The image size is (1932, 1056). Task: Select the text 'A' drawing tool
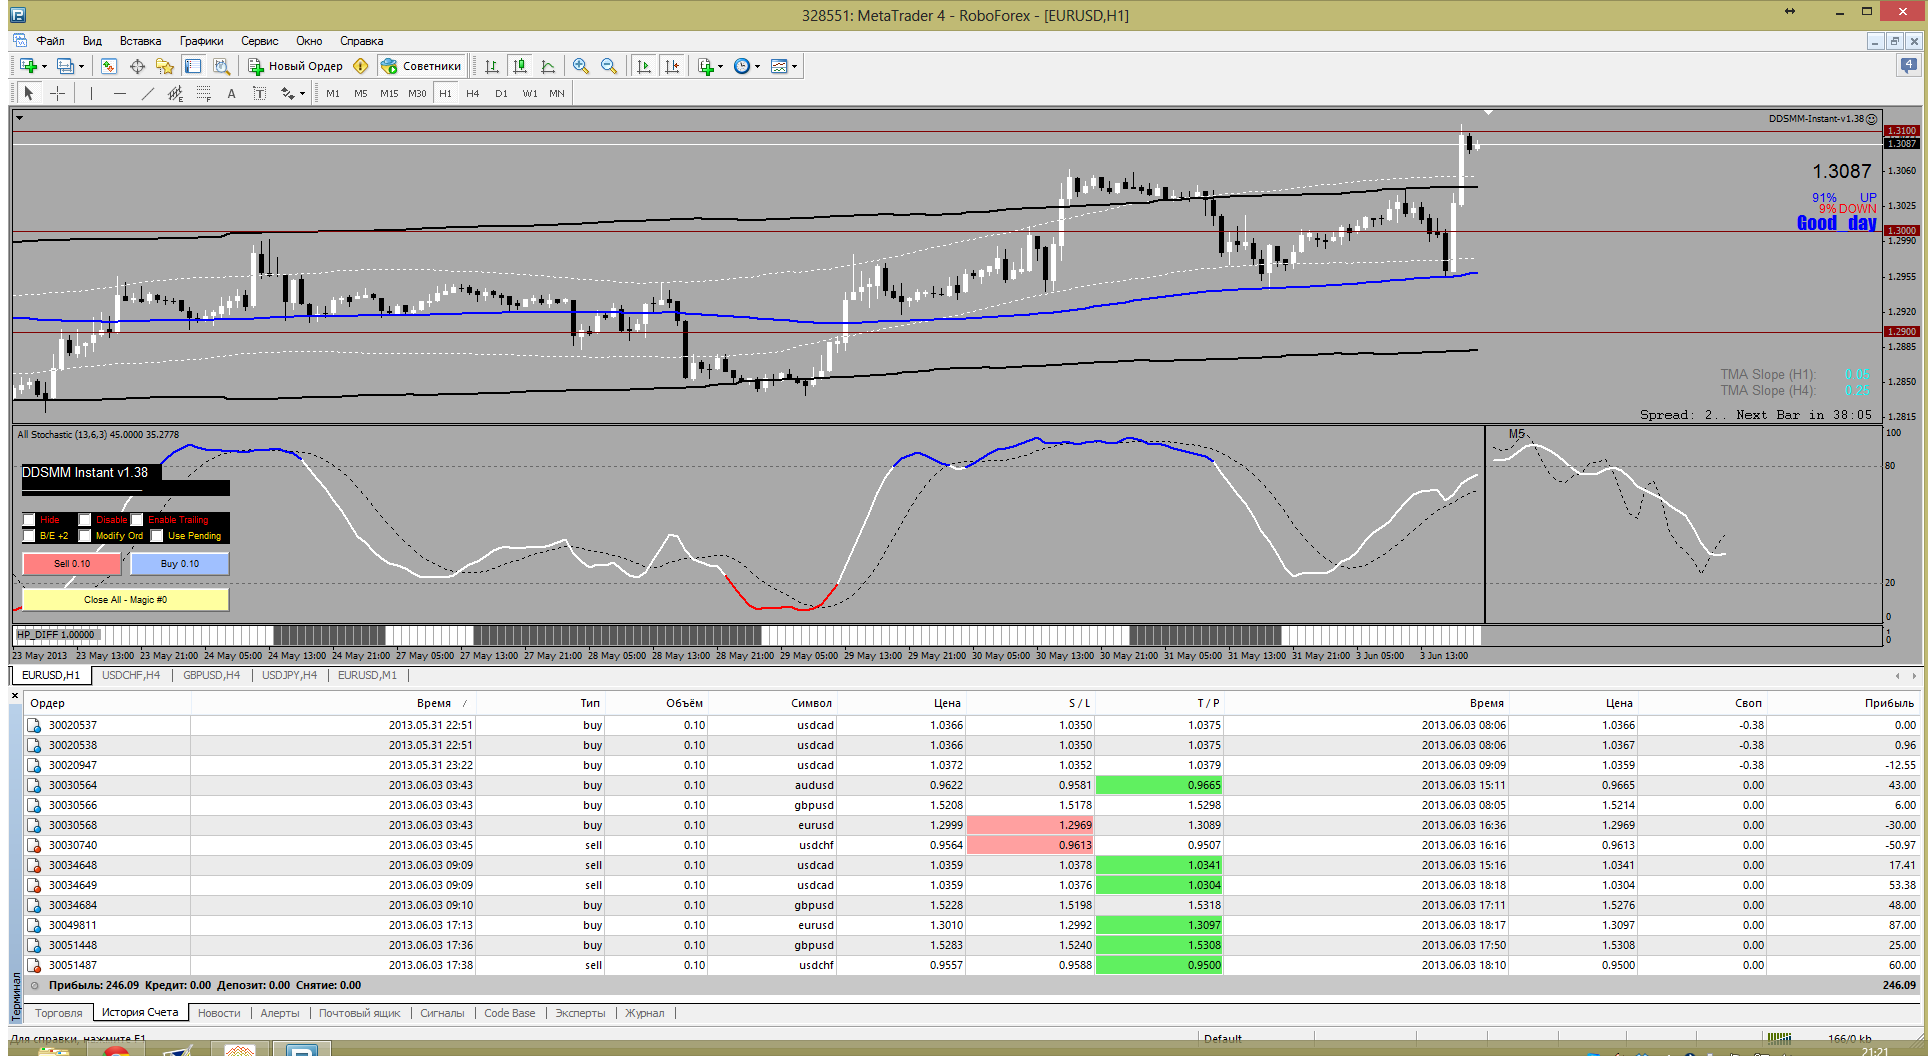coord(231,93)
